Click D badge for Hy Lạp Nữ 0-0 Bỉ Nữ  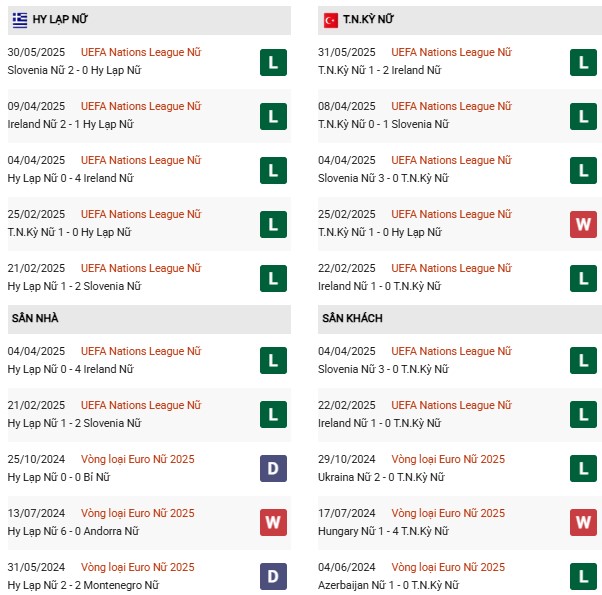point(273,468)
